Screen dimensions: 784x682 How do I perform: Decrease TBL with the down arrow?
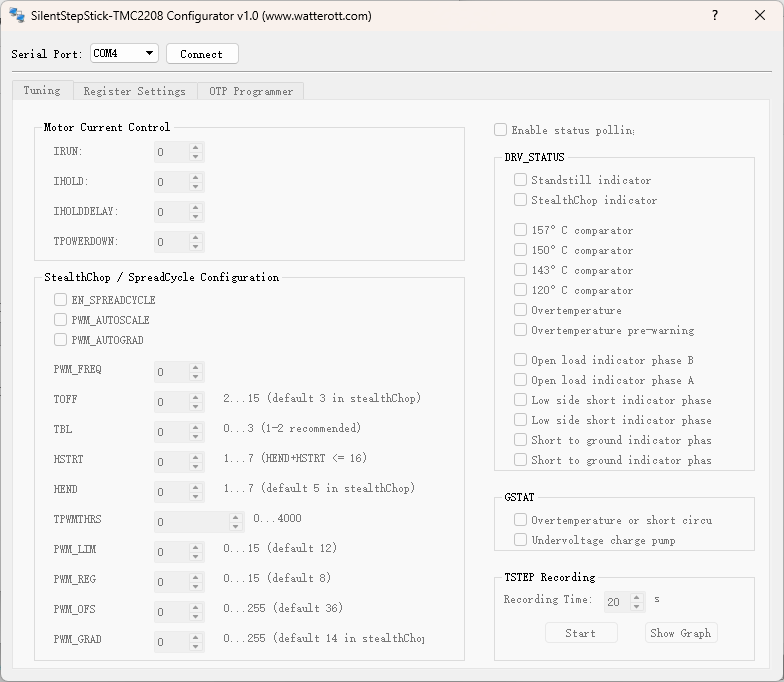[196, 436]
